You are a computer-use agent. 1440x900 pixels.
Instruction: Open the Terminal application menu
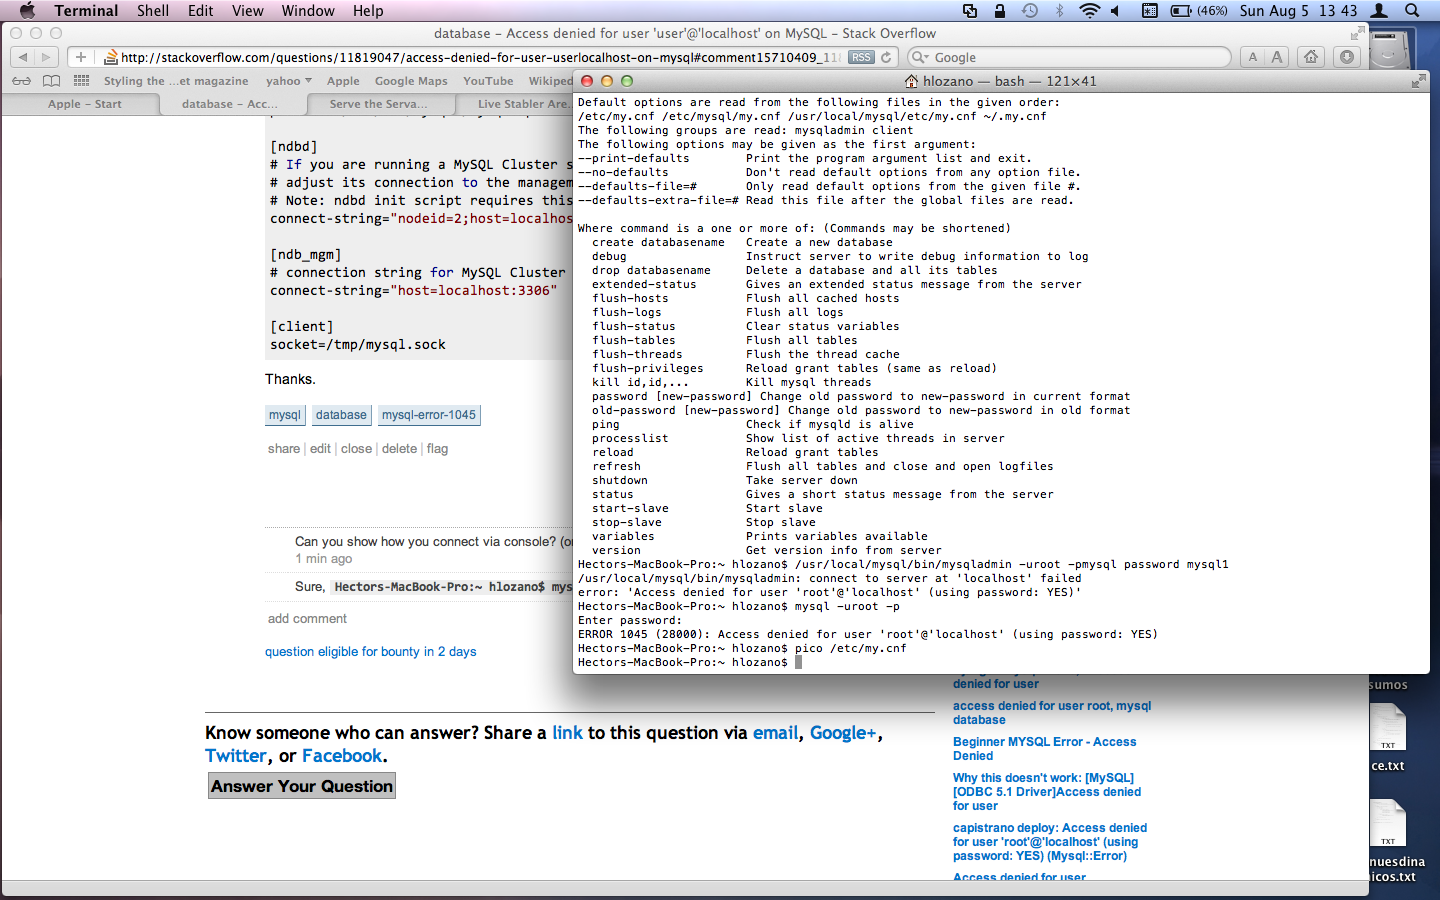(x=86, y=10)
